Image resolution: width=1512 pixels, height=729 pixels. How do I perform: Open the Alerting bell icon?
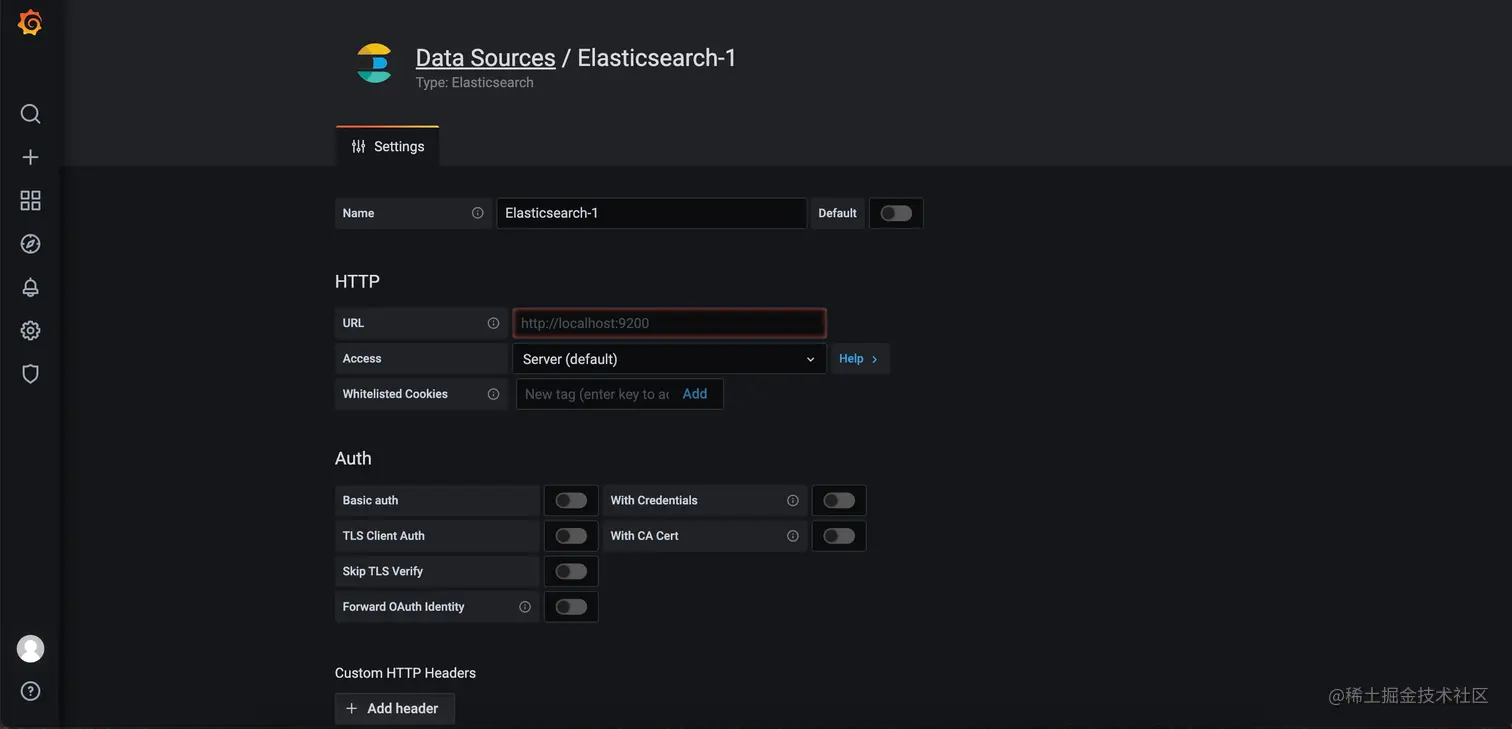point(30,287)
